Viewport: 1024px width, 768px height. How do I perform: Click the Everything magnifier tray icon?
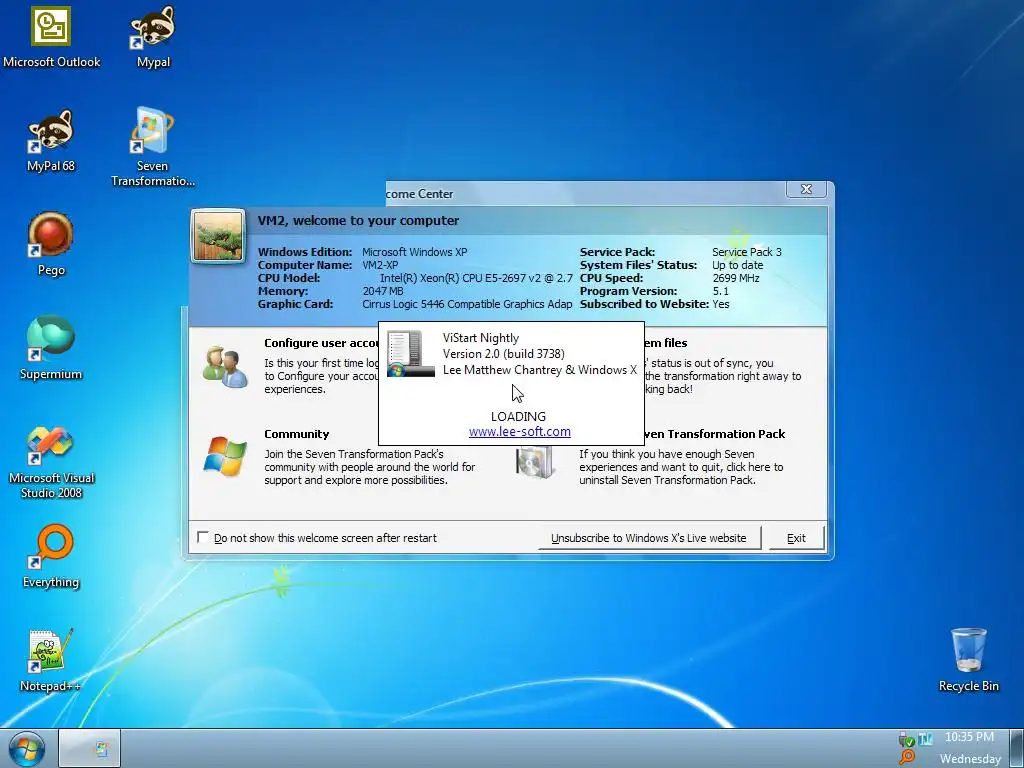(906, 758)
